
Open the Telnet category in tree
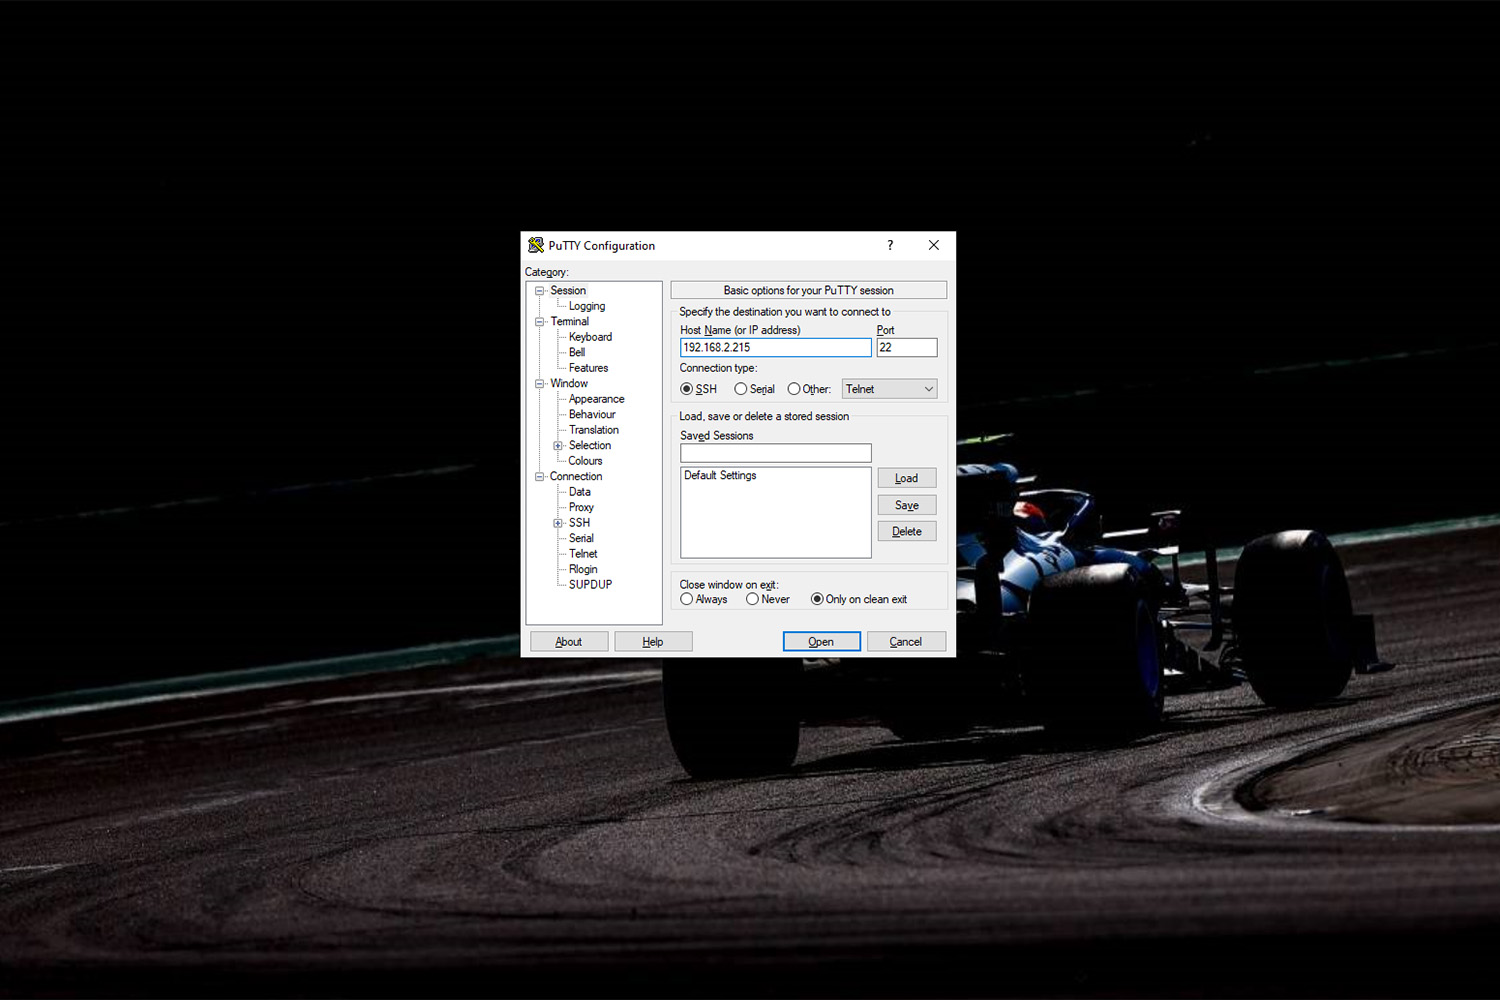click(x=583, y=554)
